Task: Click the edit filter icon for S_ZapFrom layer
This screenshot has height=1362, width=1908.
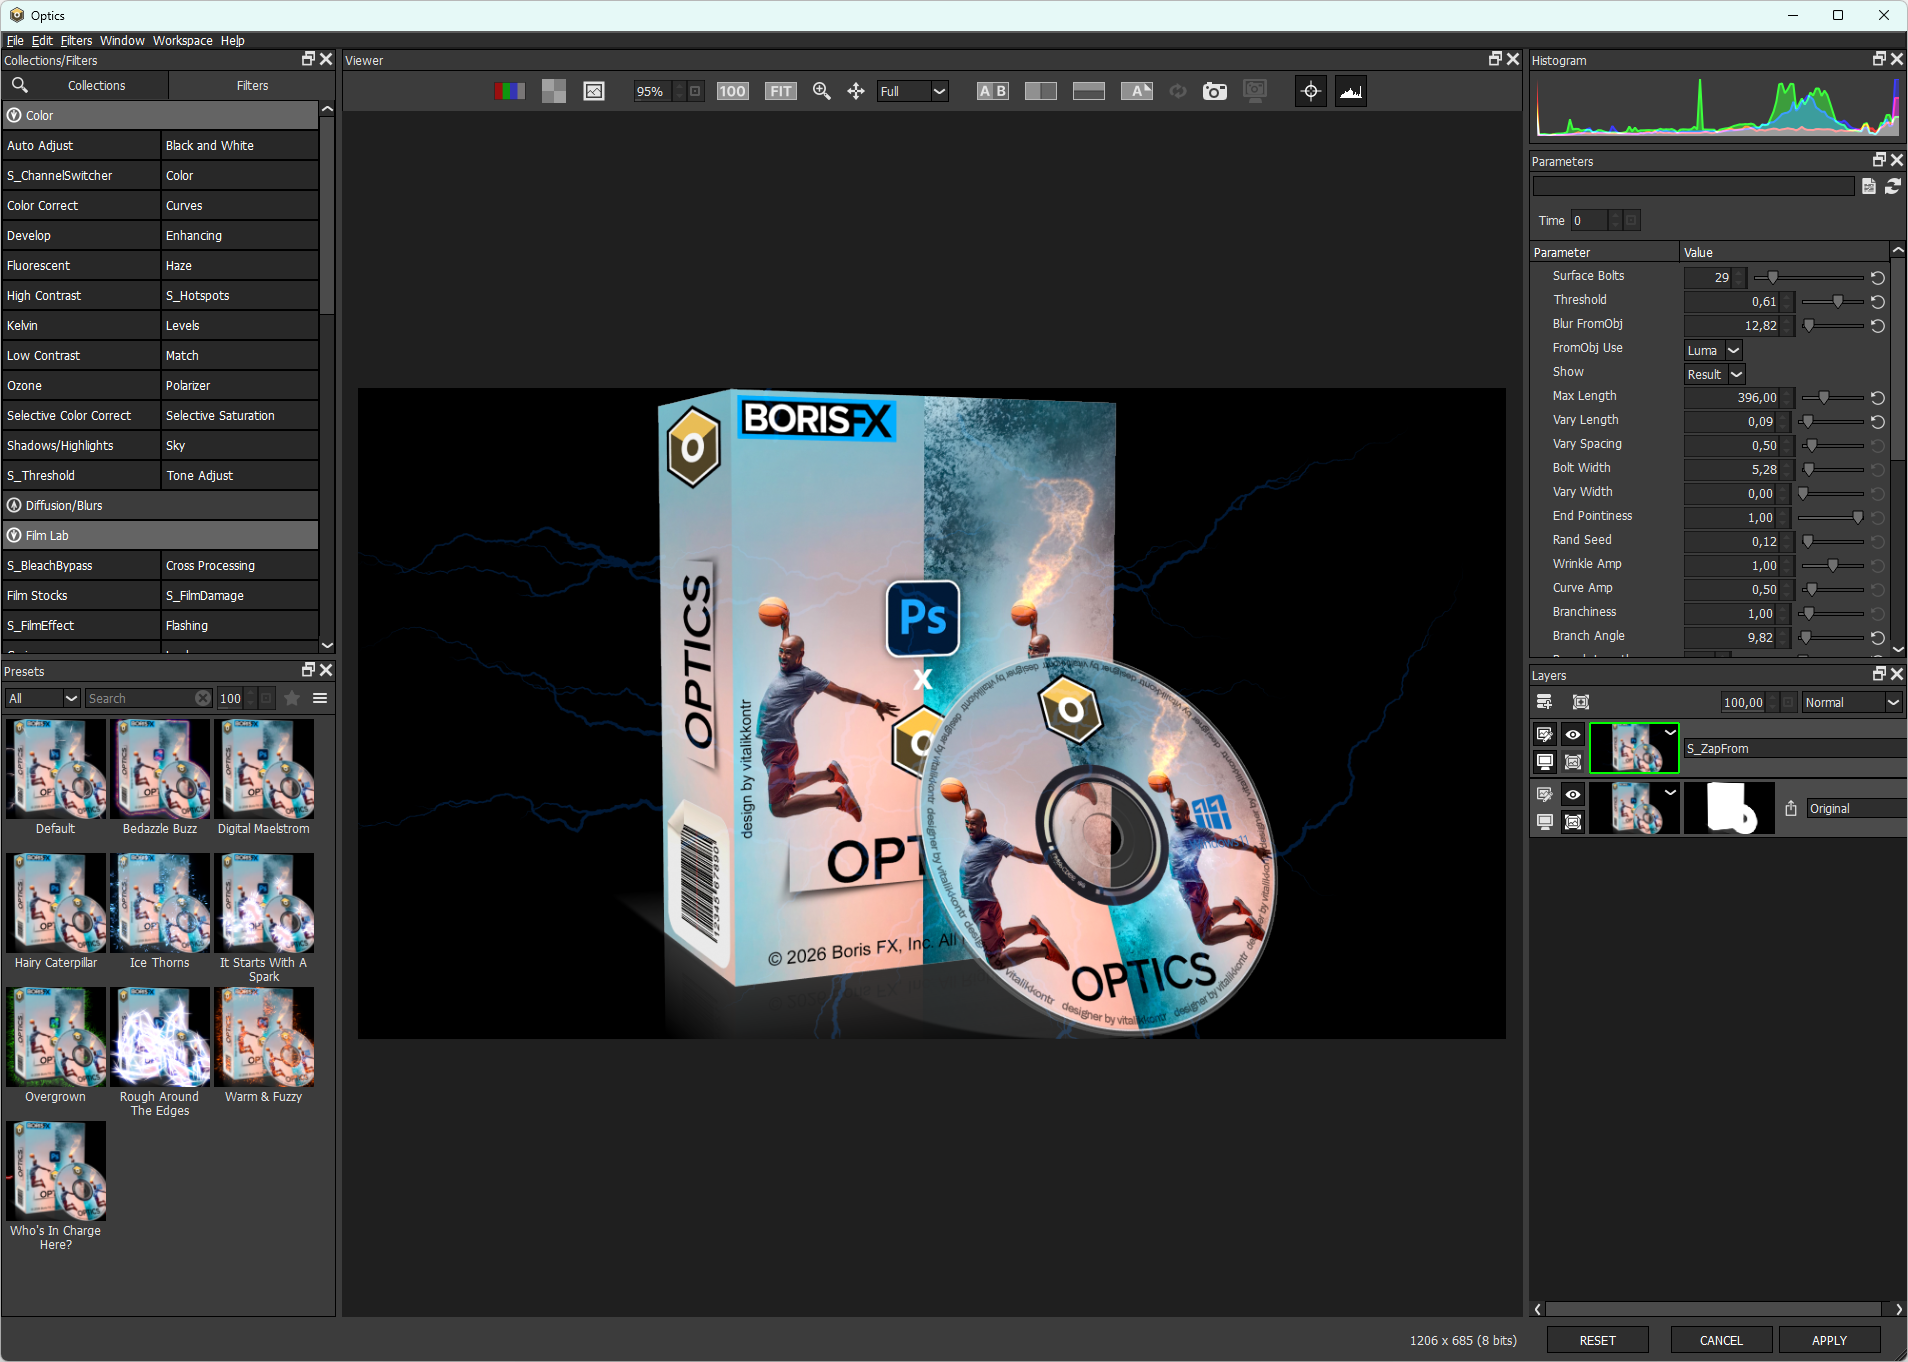Action: click(1544, 734)
